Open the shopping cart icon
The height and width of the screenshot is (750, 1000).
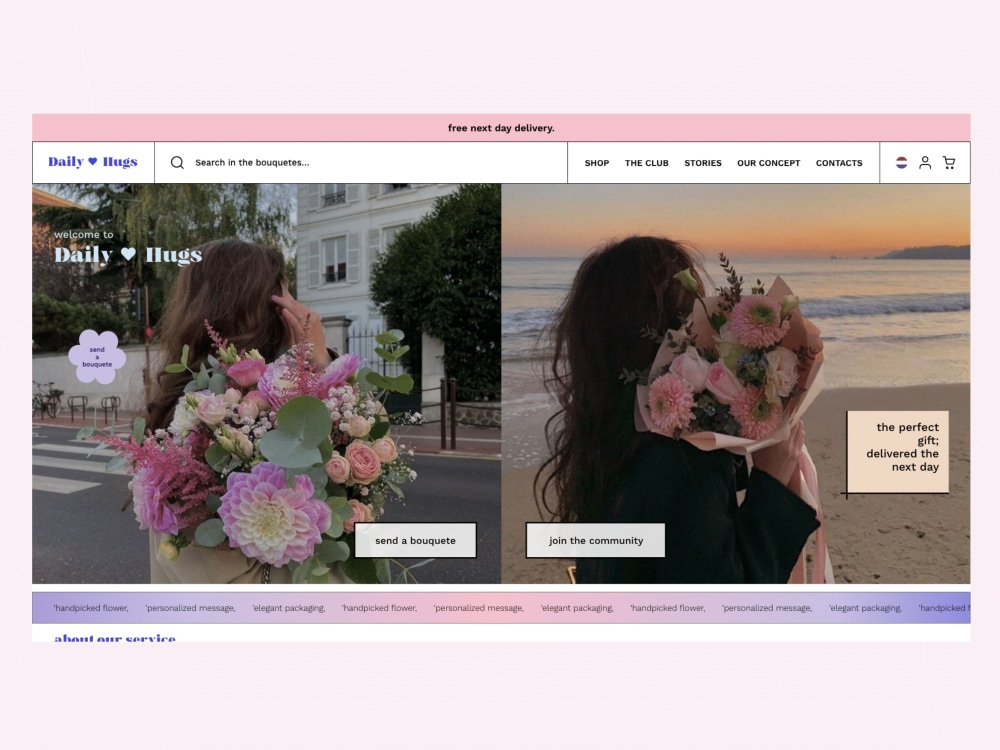tap(949, 163)
